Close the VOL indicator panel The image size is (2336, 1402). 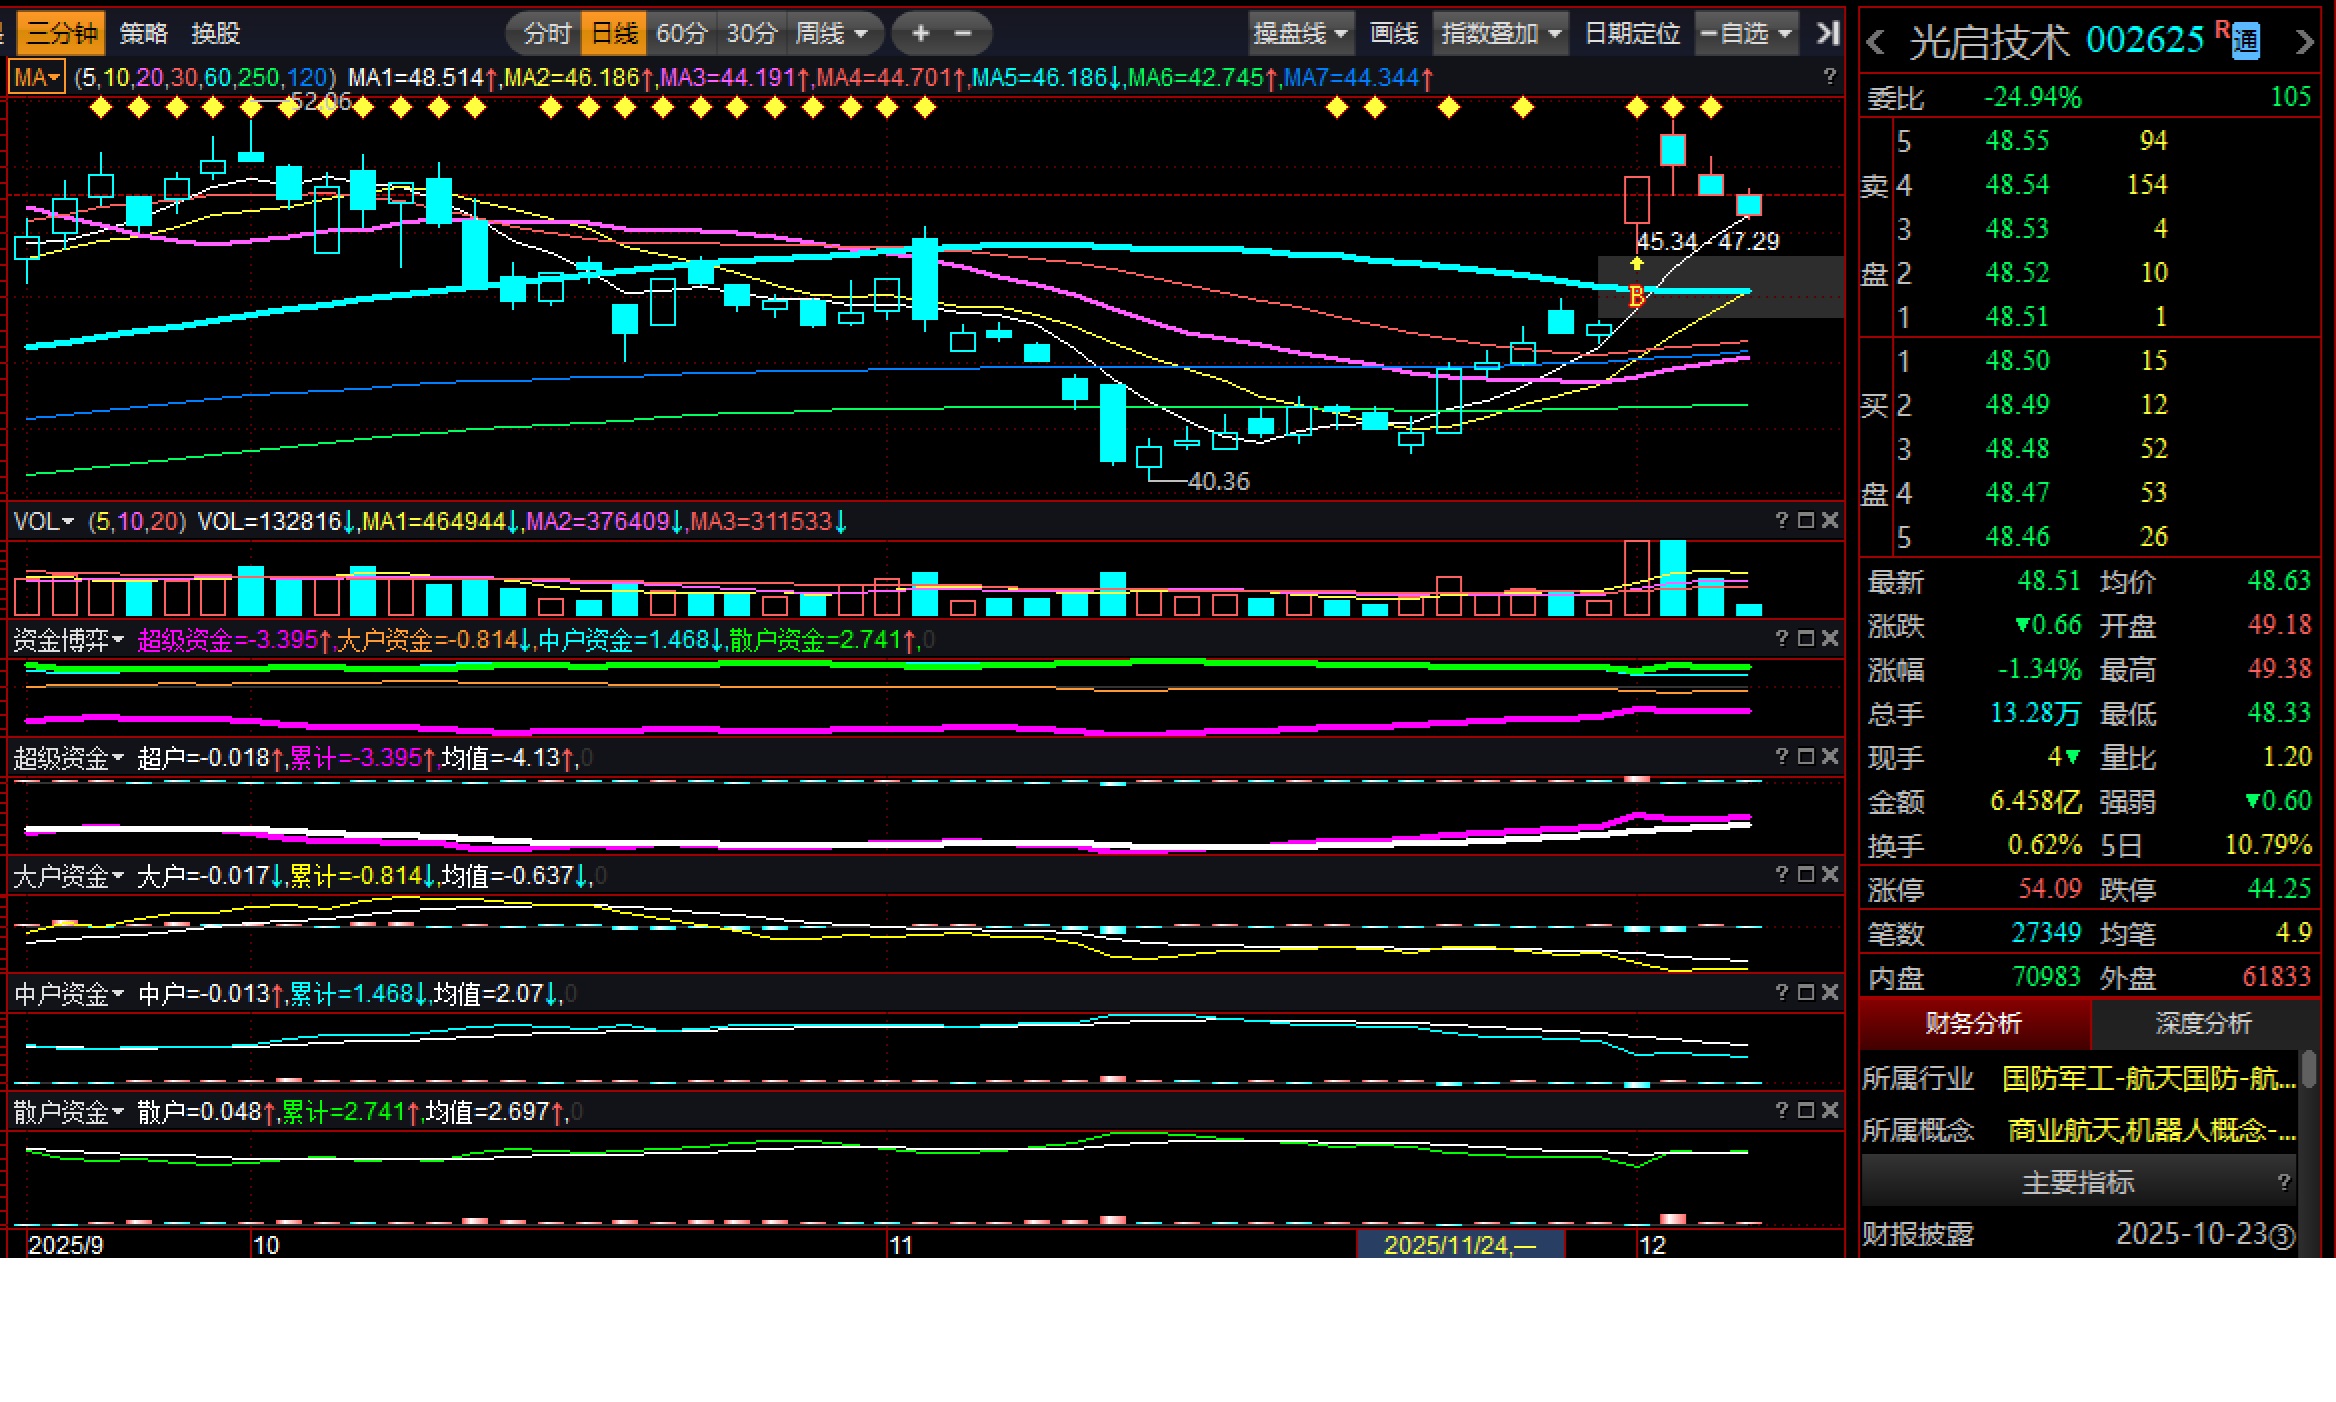[x=1830, y=520]
